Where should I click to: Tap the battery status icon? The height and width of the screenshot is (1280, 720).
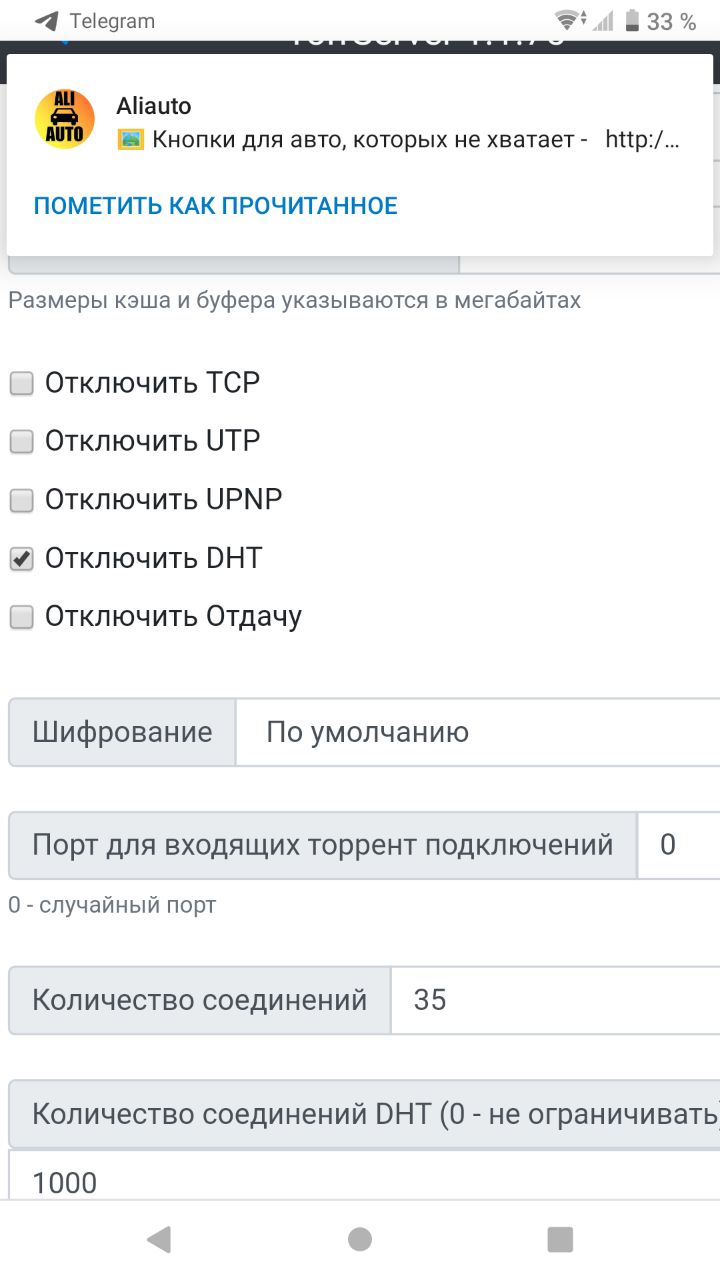coord(632,20)
